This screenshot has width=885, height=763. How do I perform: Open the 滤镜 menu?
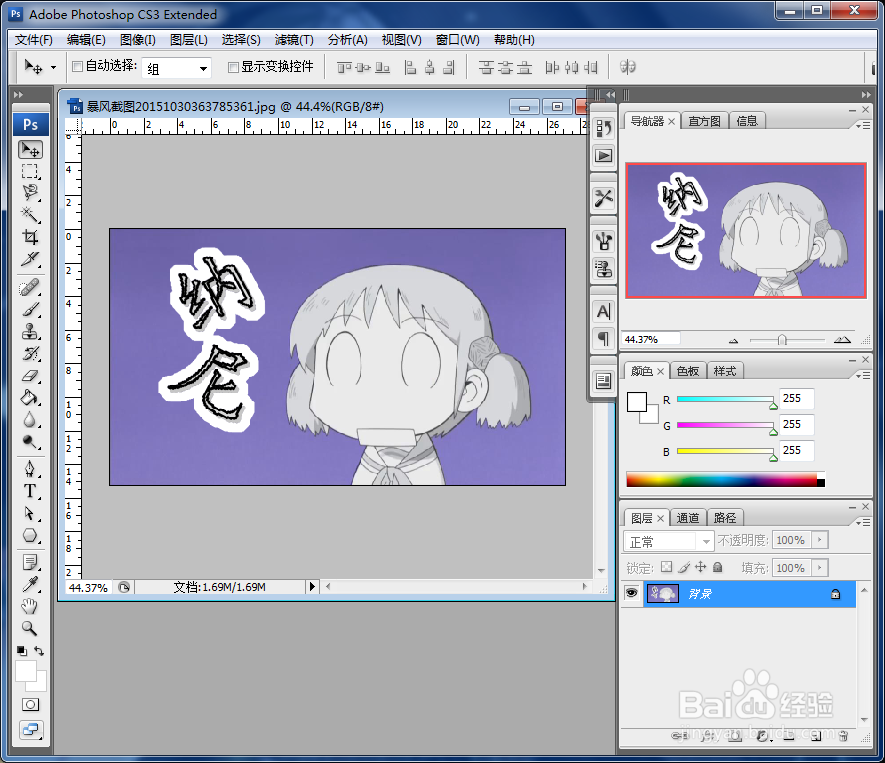pos(293,40)
